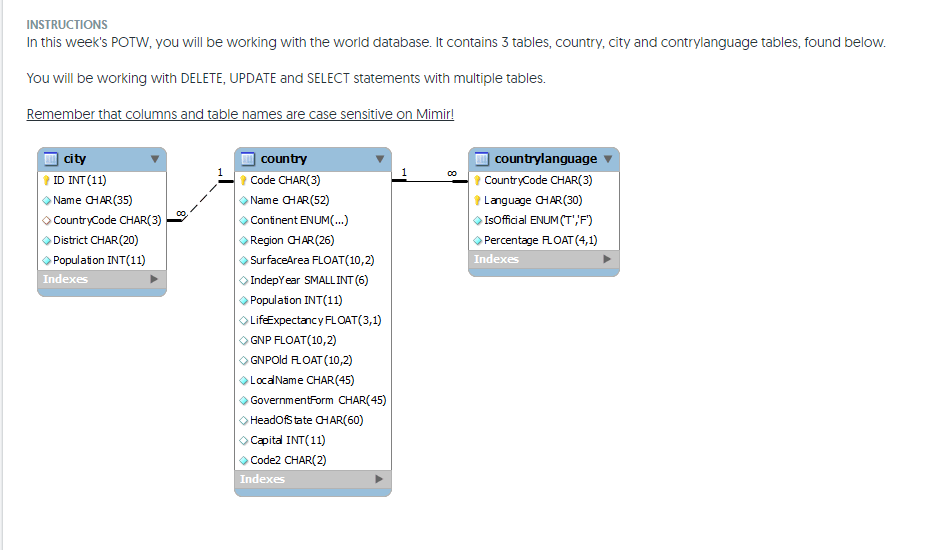Select the HeadOfState CHAR(60) column text
The height and width of the screenshot is (550, 942).
click(307, 420)
